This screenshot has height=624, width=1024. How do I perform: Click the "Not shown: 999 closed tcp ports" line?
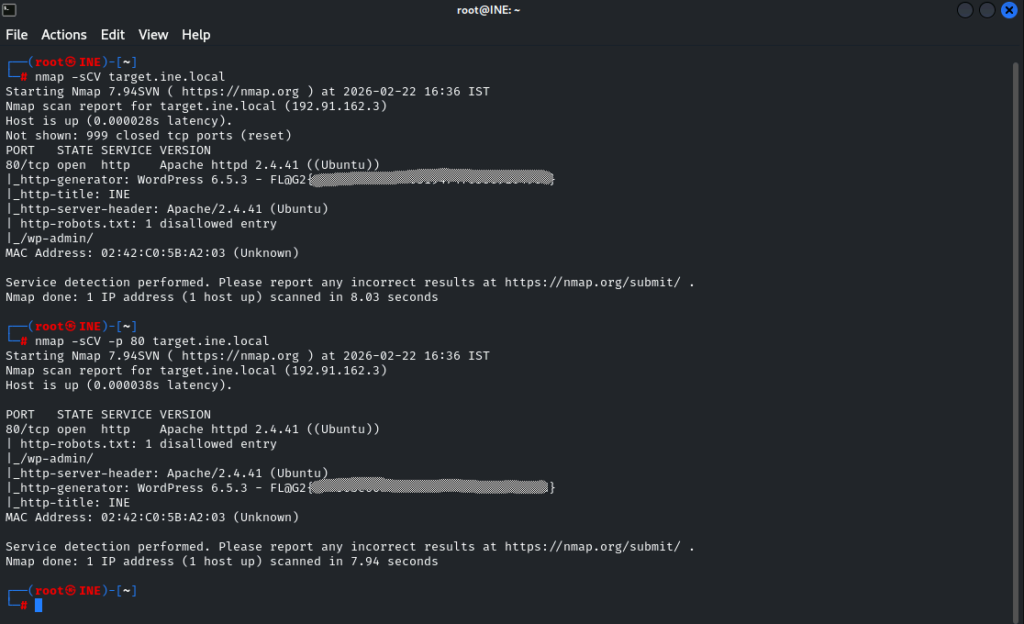click(148, 135)
